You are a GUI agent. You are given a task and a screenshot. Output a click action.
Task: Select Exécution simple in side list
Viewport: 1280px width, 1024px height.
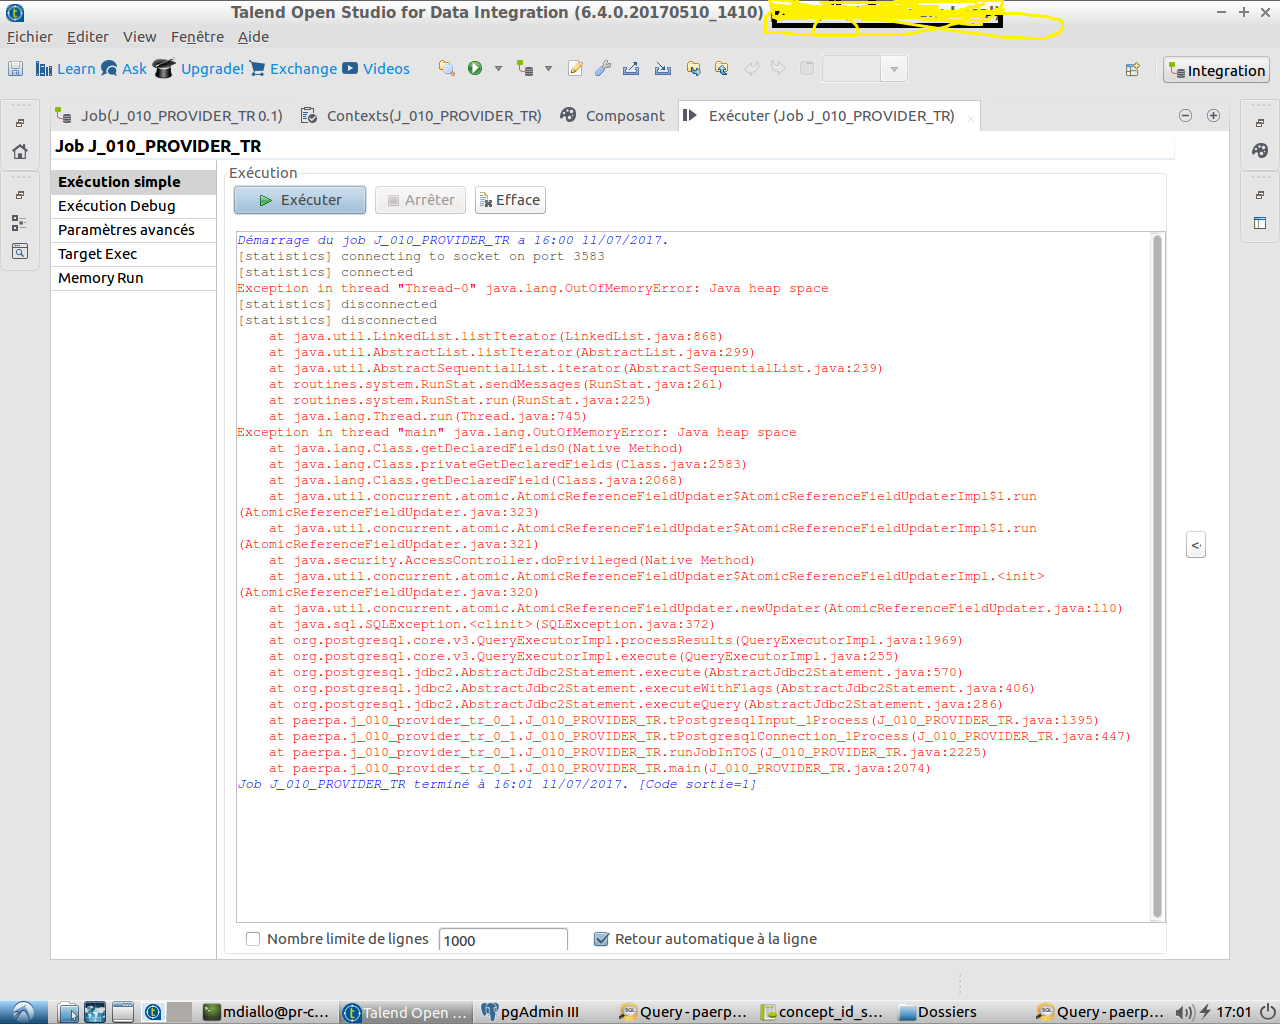[133, 182]
